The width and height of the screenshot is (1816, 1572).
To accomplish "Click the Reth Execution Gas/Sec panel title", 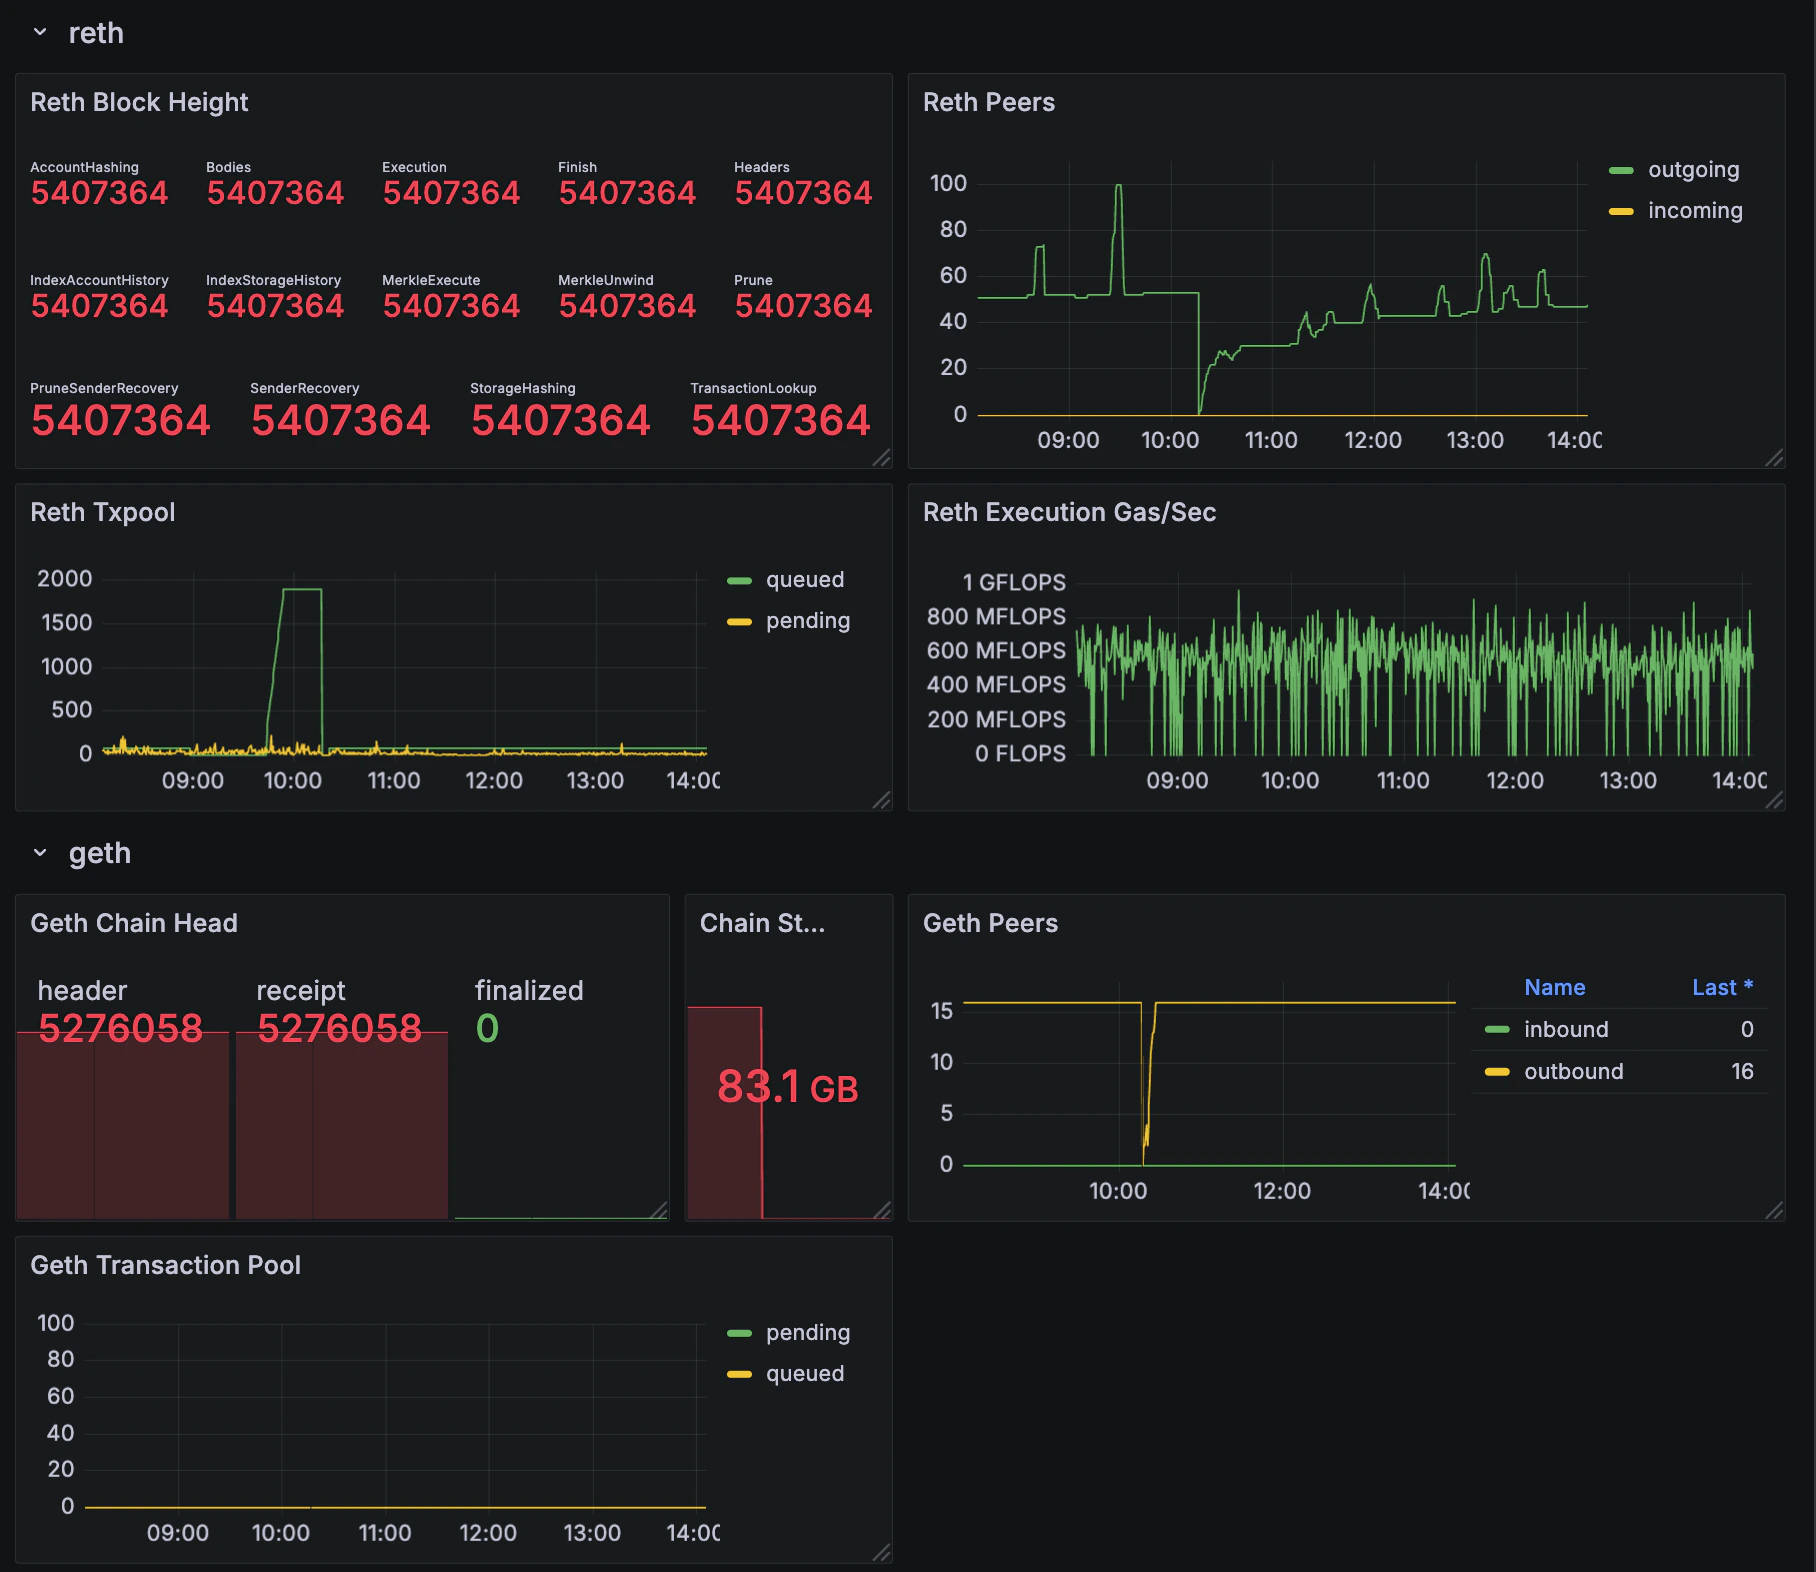I will (x=1071, y=512).
